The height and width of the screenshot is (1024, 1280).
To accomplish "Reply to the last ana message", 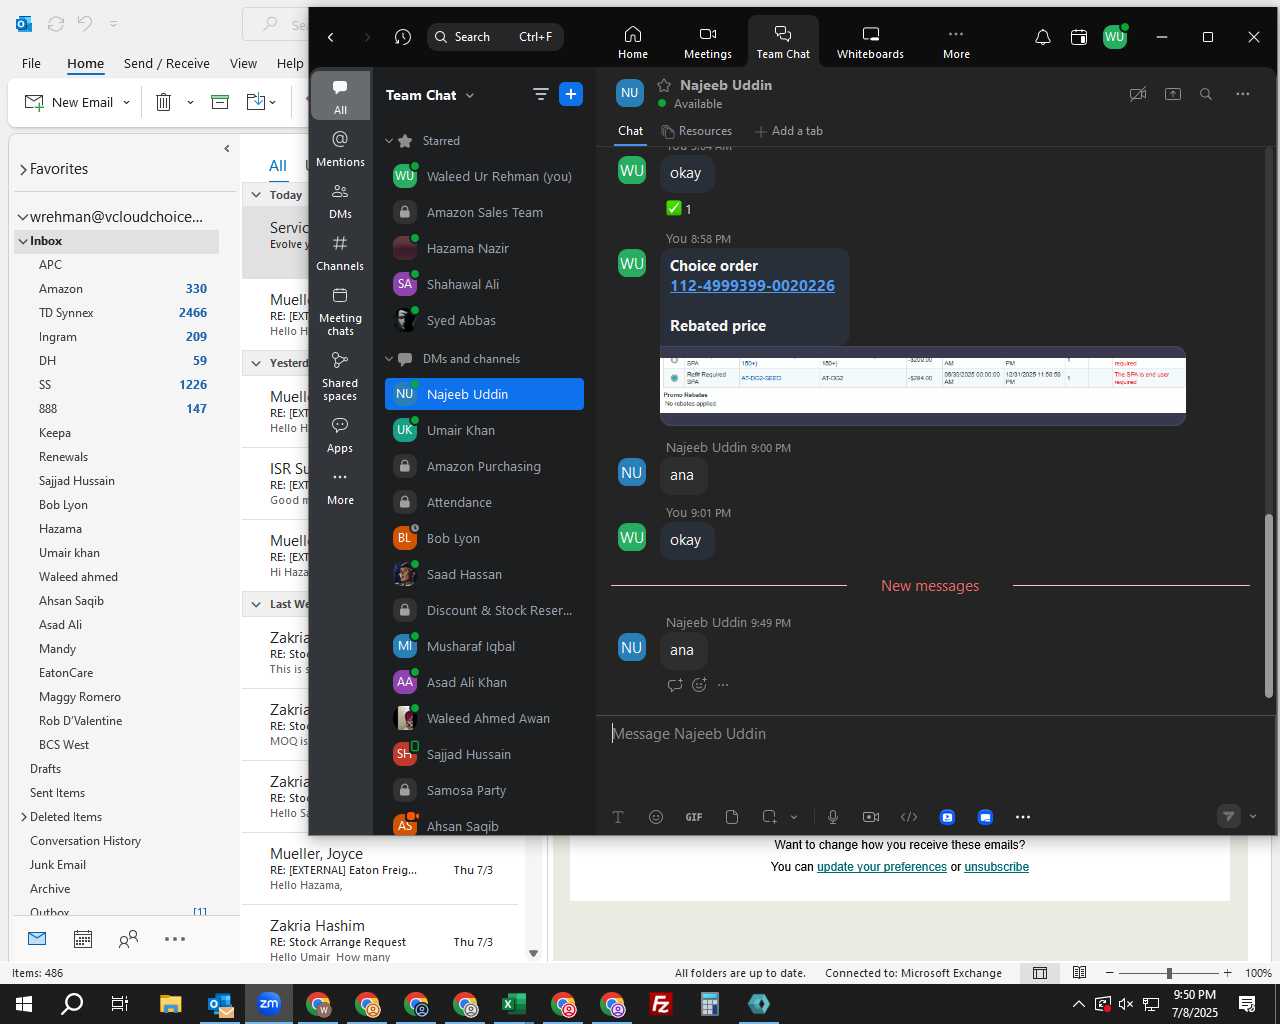I will pos(675,685).
